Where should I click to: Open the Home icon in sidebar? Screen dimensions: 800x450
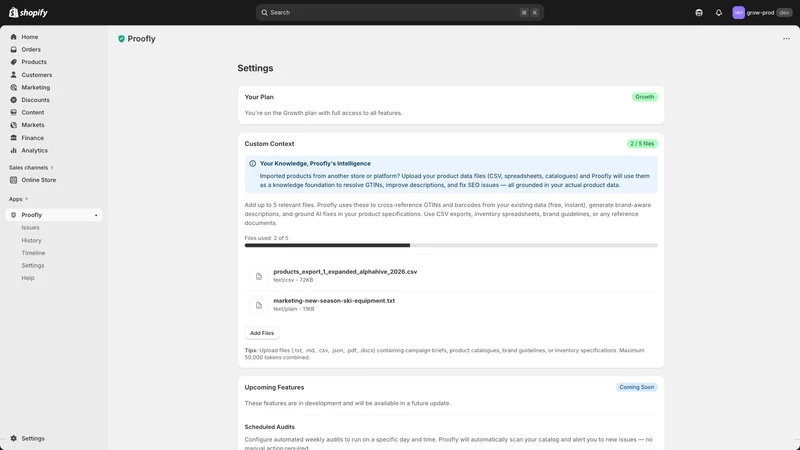(14, 37)
